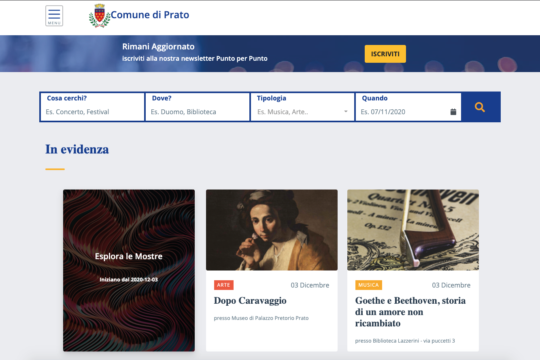
Task: Open the Dopo Caravaggio event title
Action: point(250,301)
